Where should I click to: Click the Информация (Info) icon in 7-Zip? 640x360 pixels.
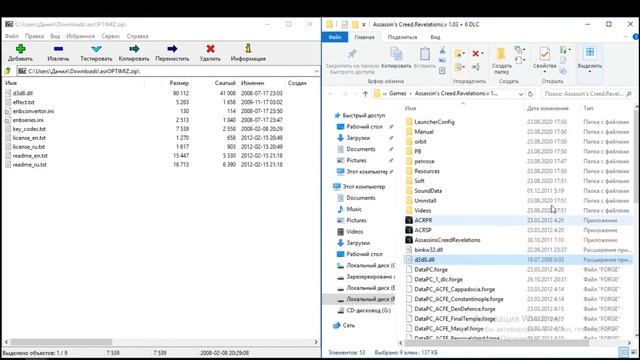[x=248, y=49]
